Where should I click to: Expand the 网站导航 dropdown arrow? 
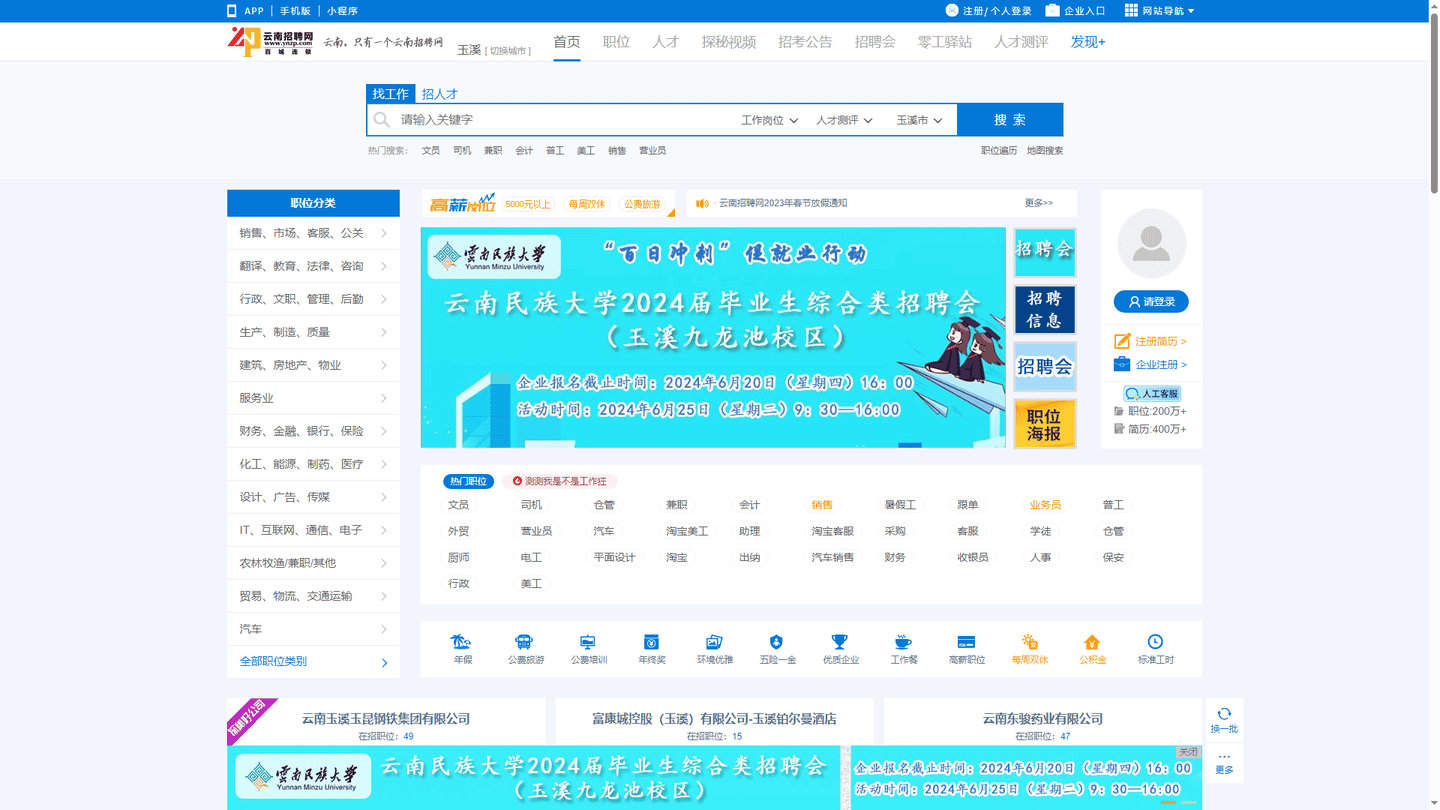(1191, 11)
